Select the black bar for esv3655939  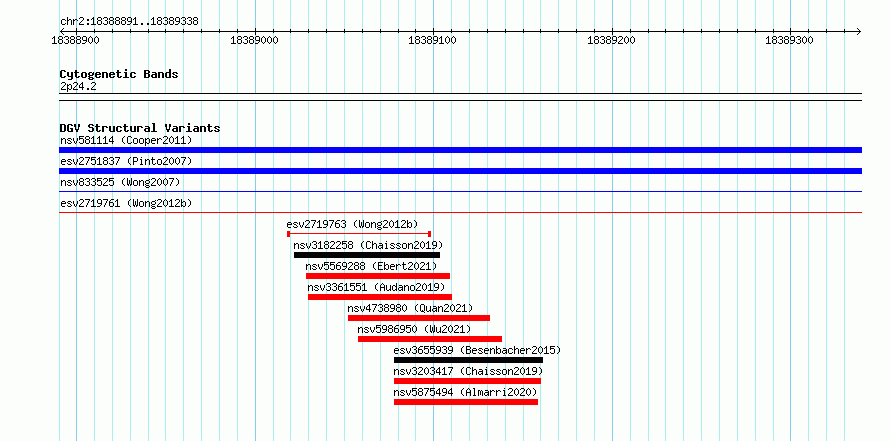click(x=468, y=360)
